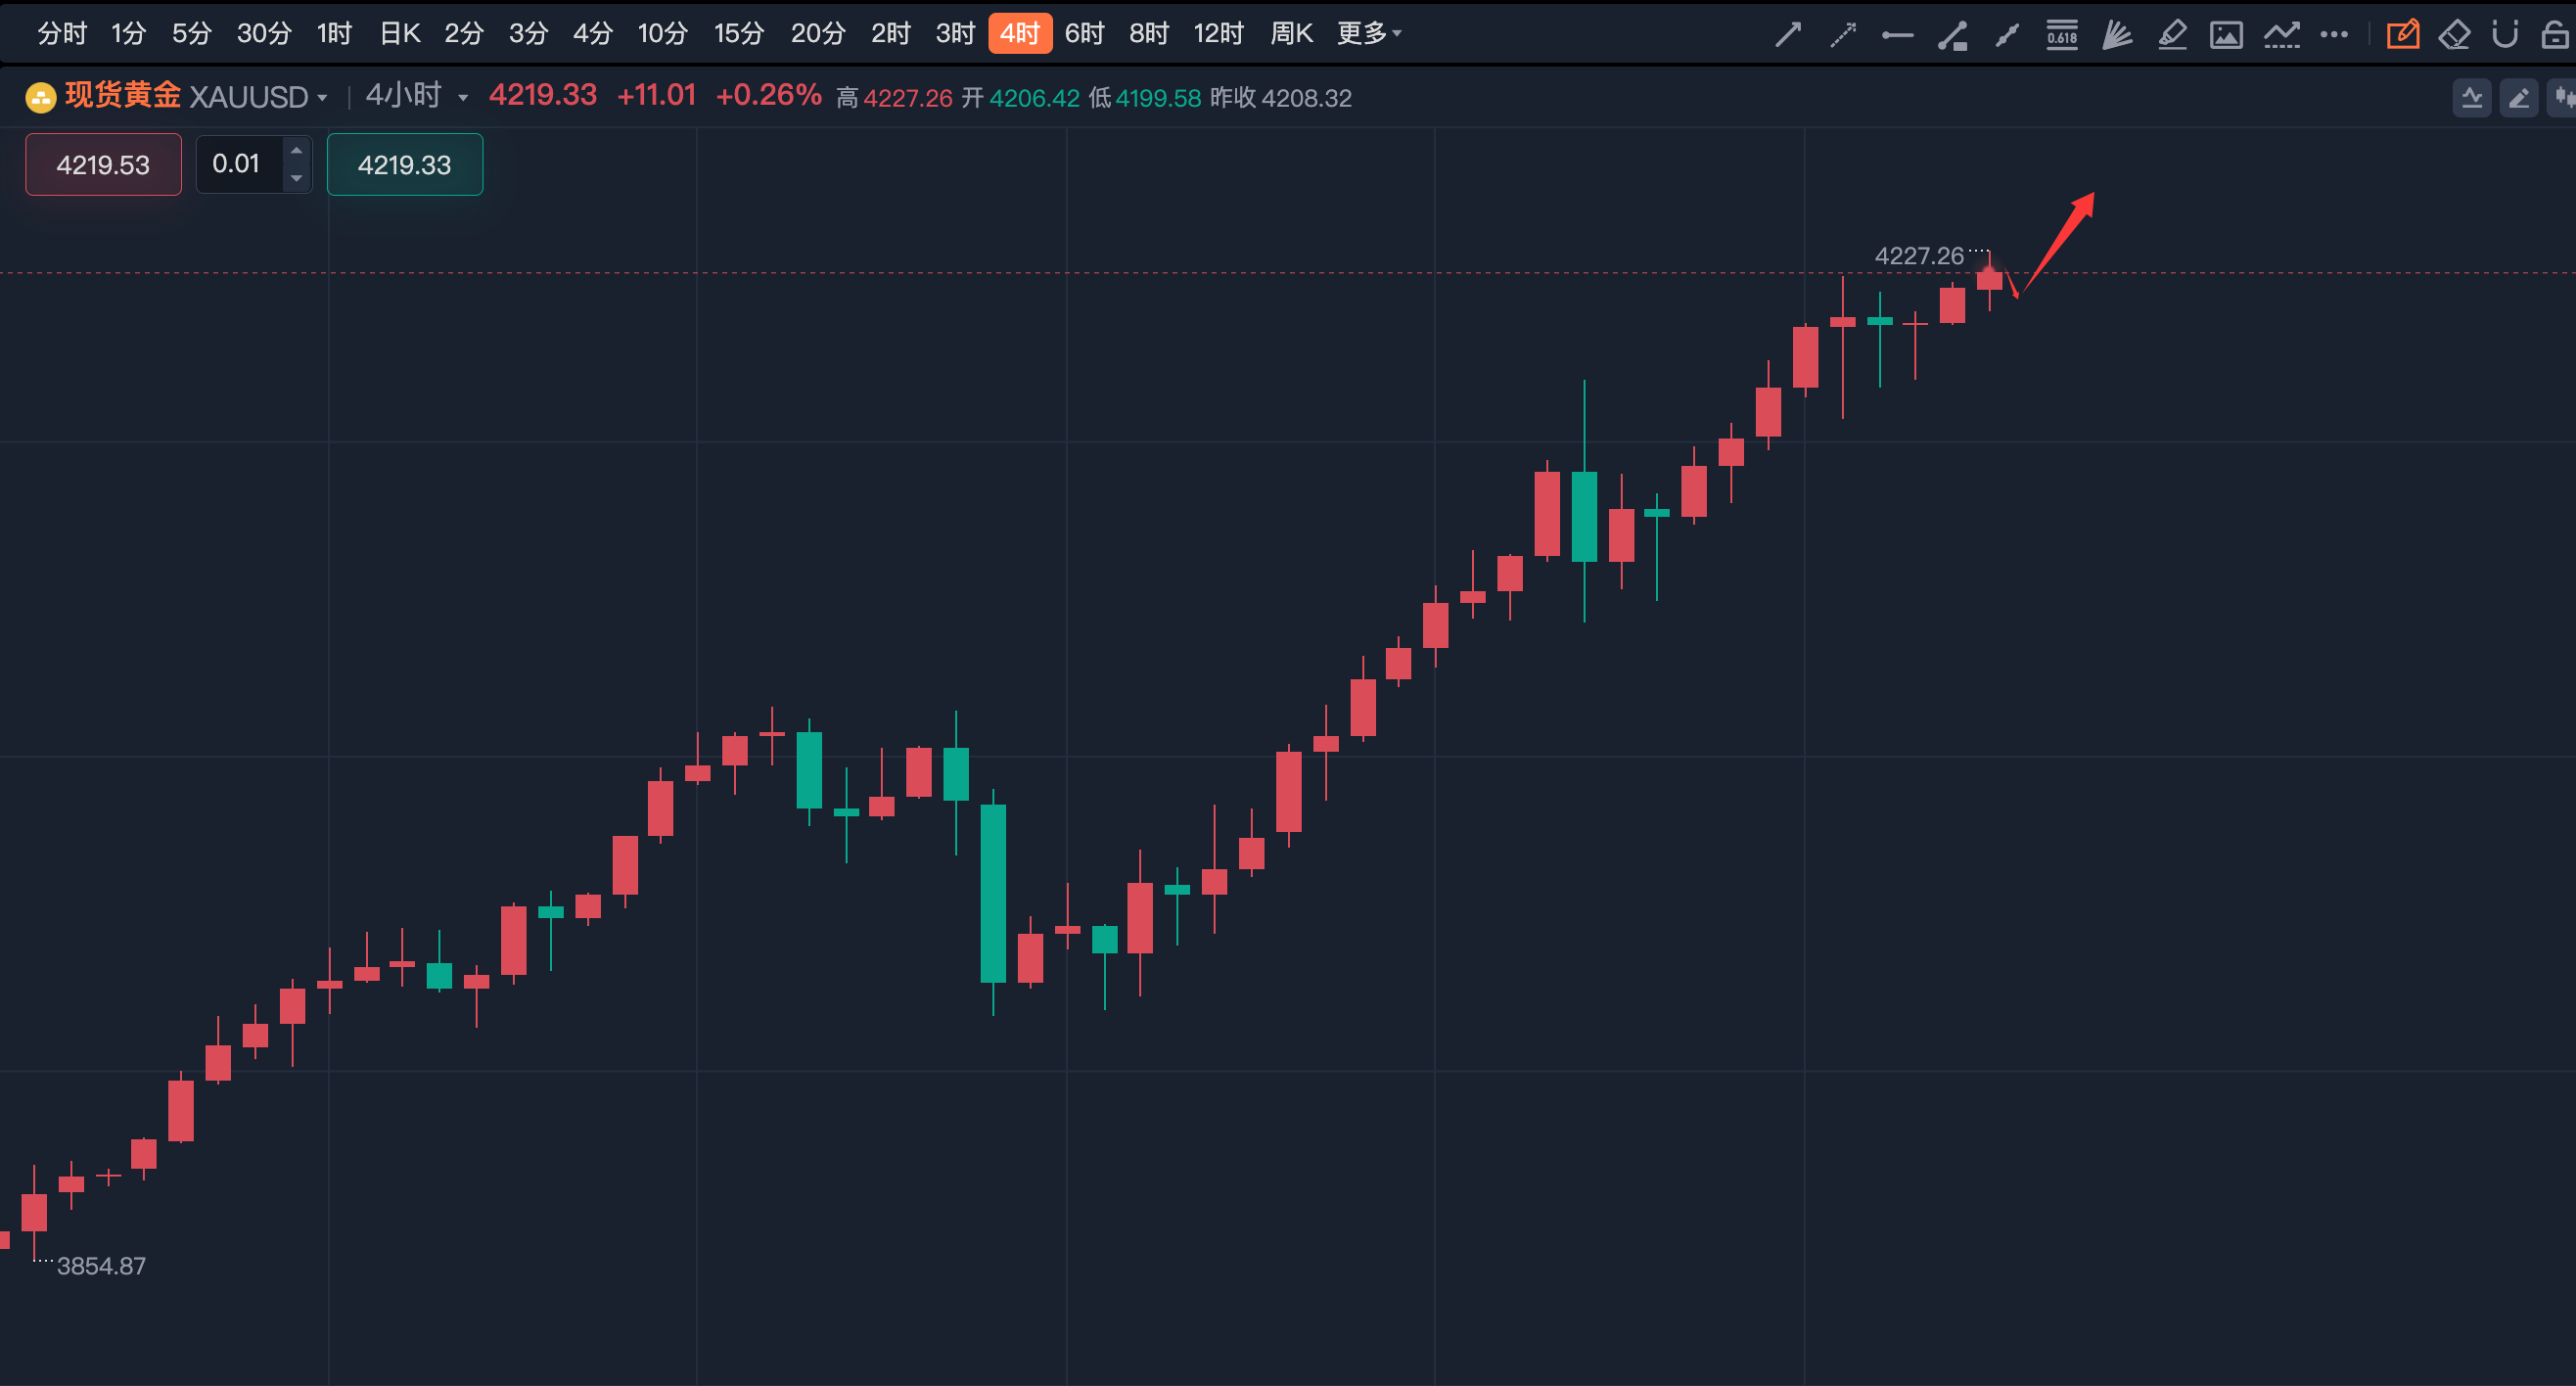Screen dimensions: 2576x1386
Task: Click the 0.01 lot size input field
Action: click(238, 164)
